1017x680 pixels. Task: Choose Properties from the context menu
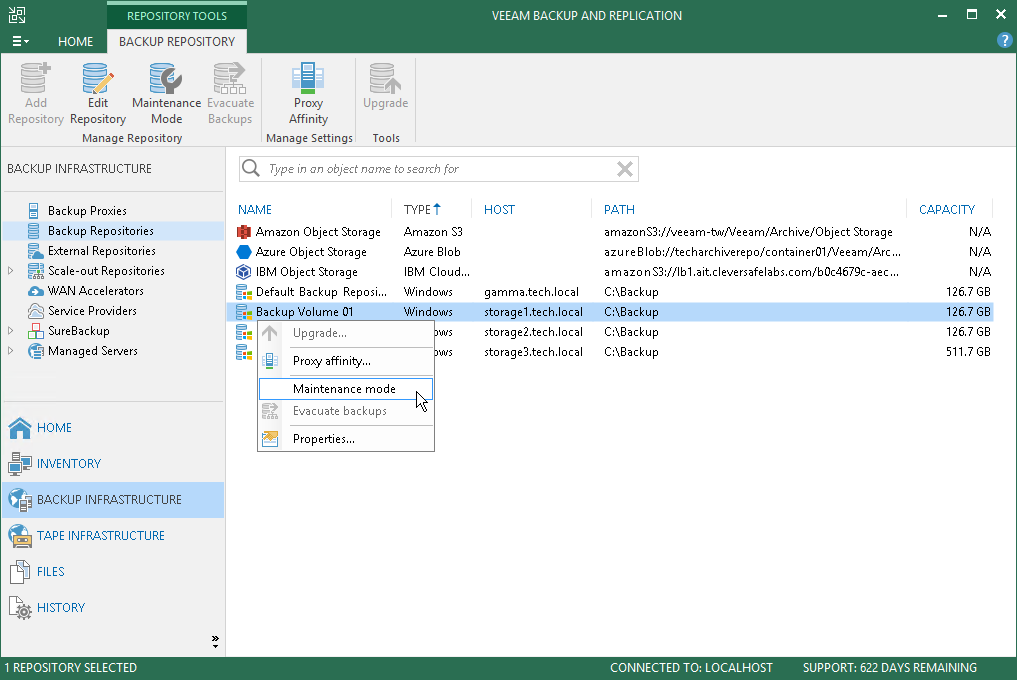pyautogui.click(x=323, y=439)
